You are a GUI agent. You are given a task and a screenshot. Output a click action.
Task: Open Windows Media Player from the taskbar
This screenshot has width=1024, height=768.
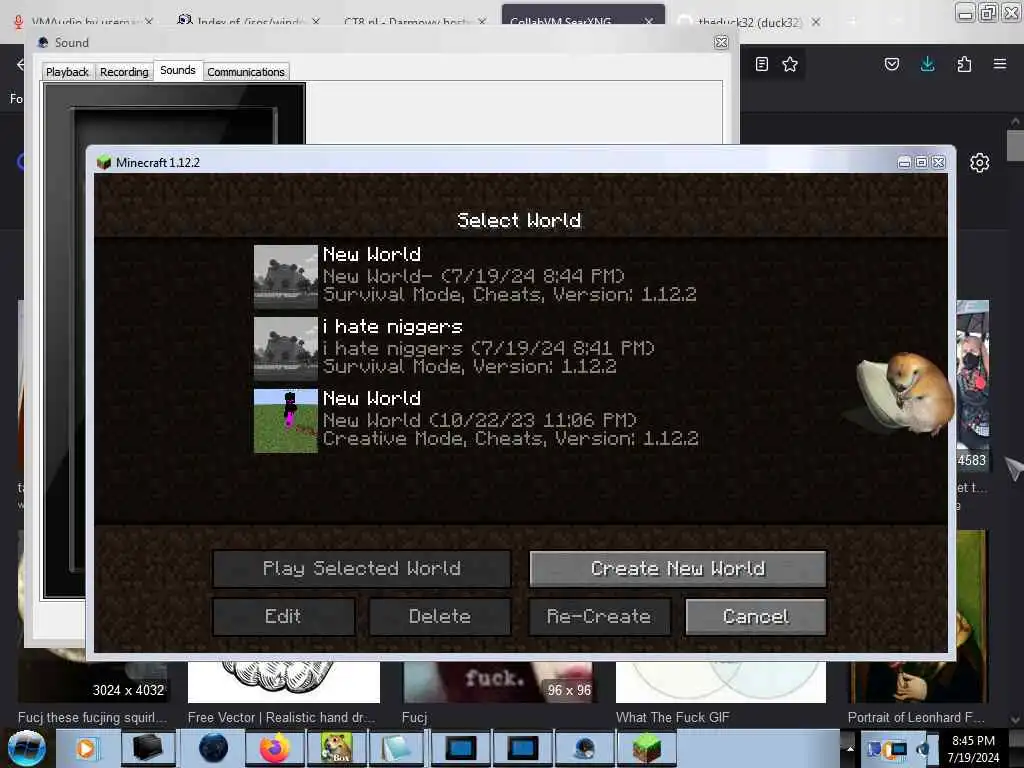pyautogui.click(x=86, y=748)
